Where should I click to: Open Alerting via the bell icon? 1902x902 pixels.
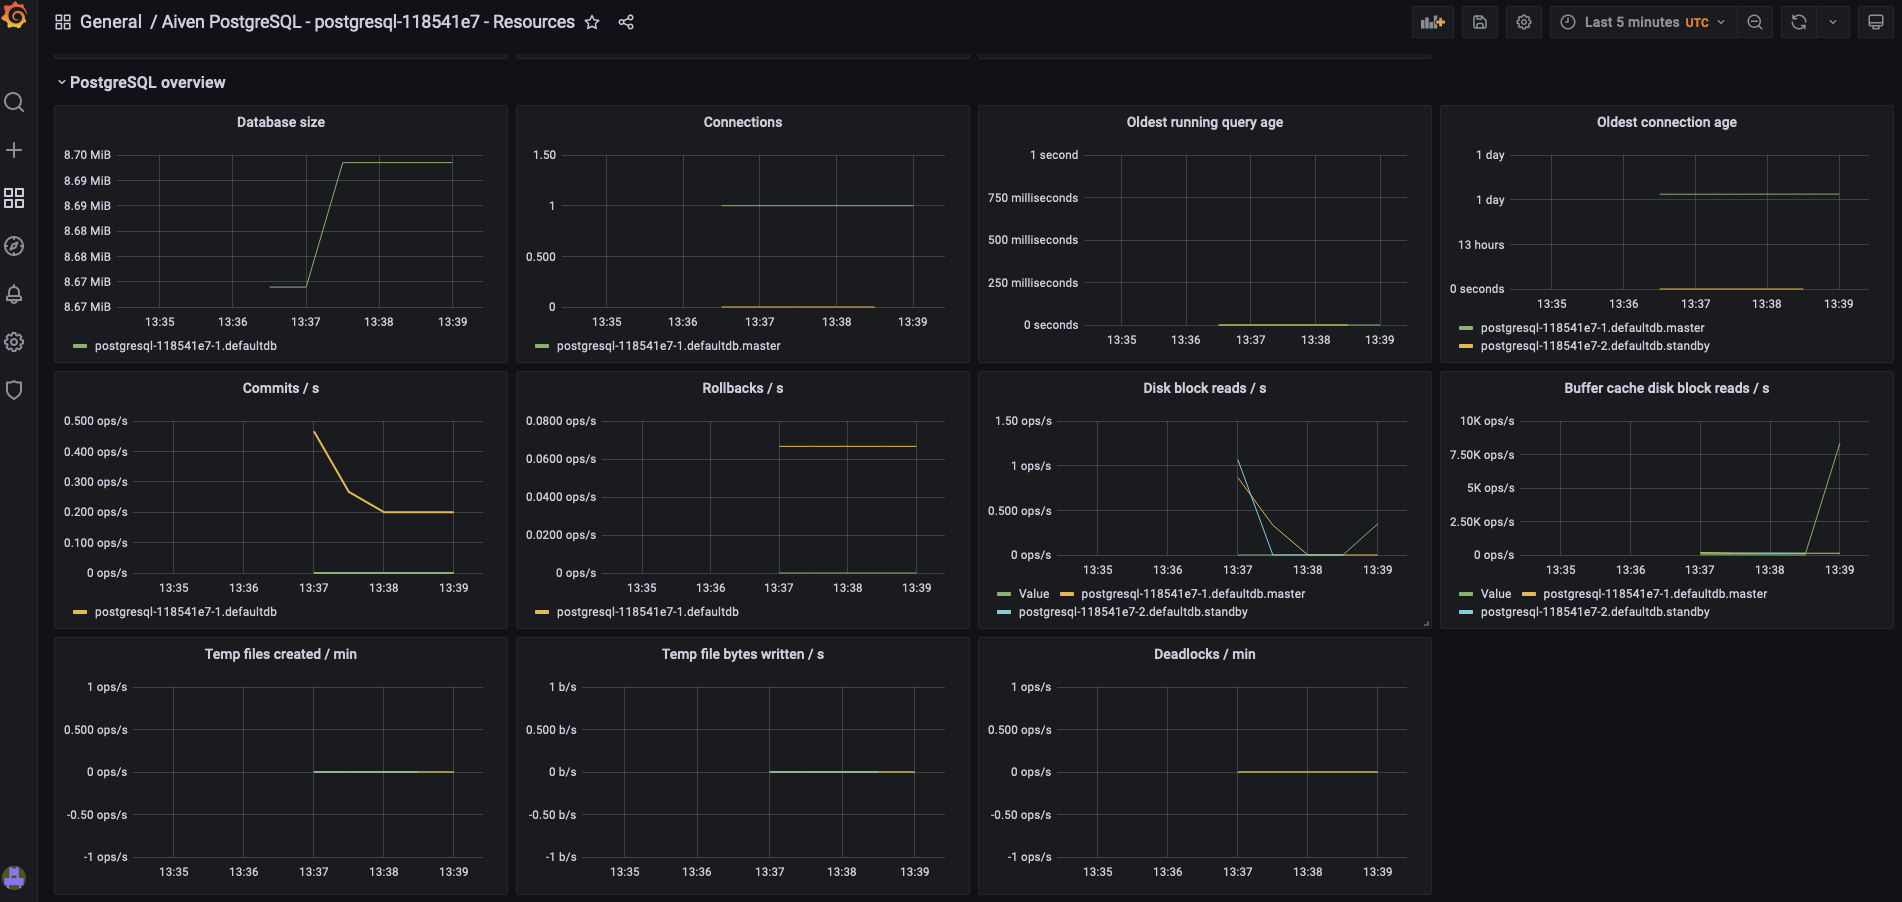click(14, 294)
